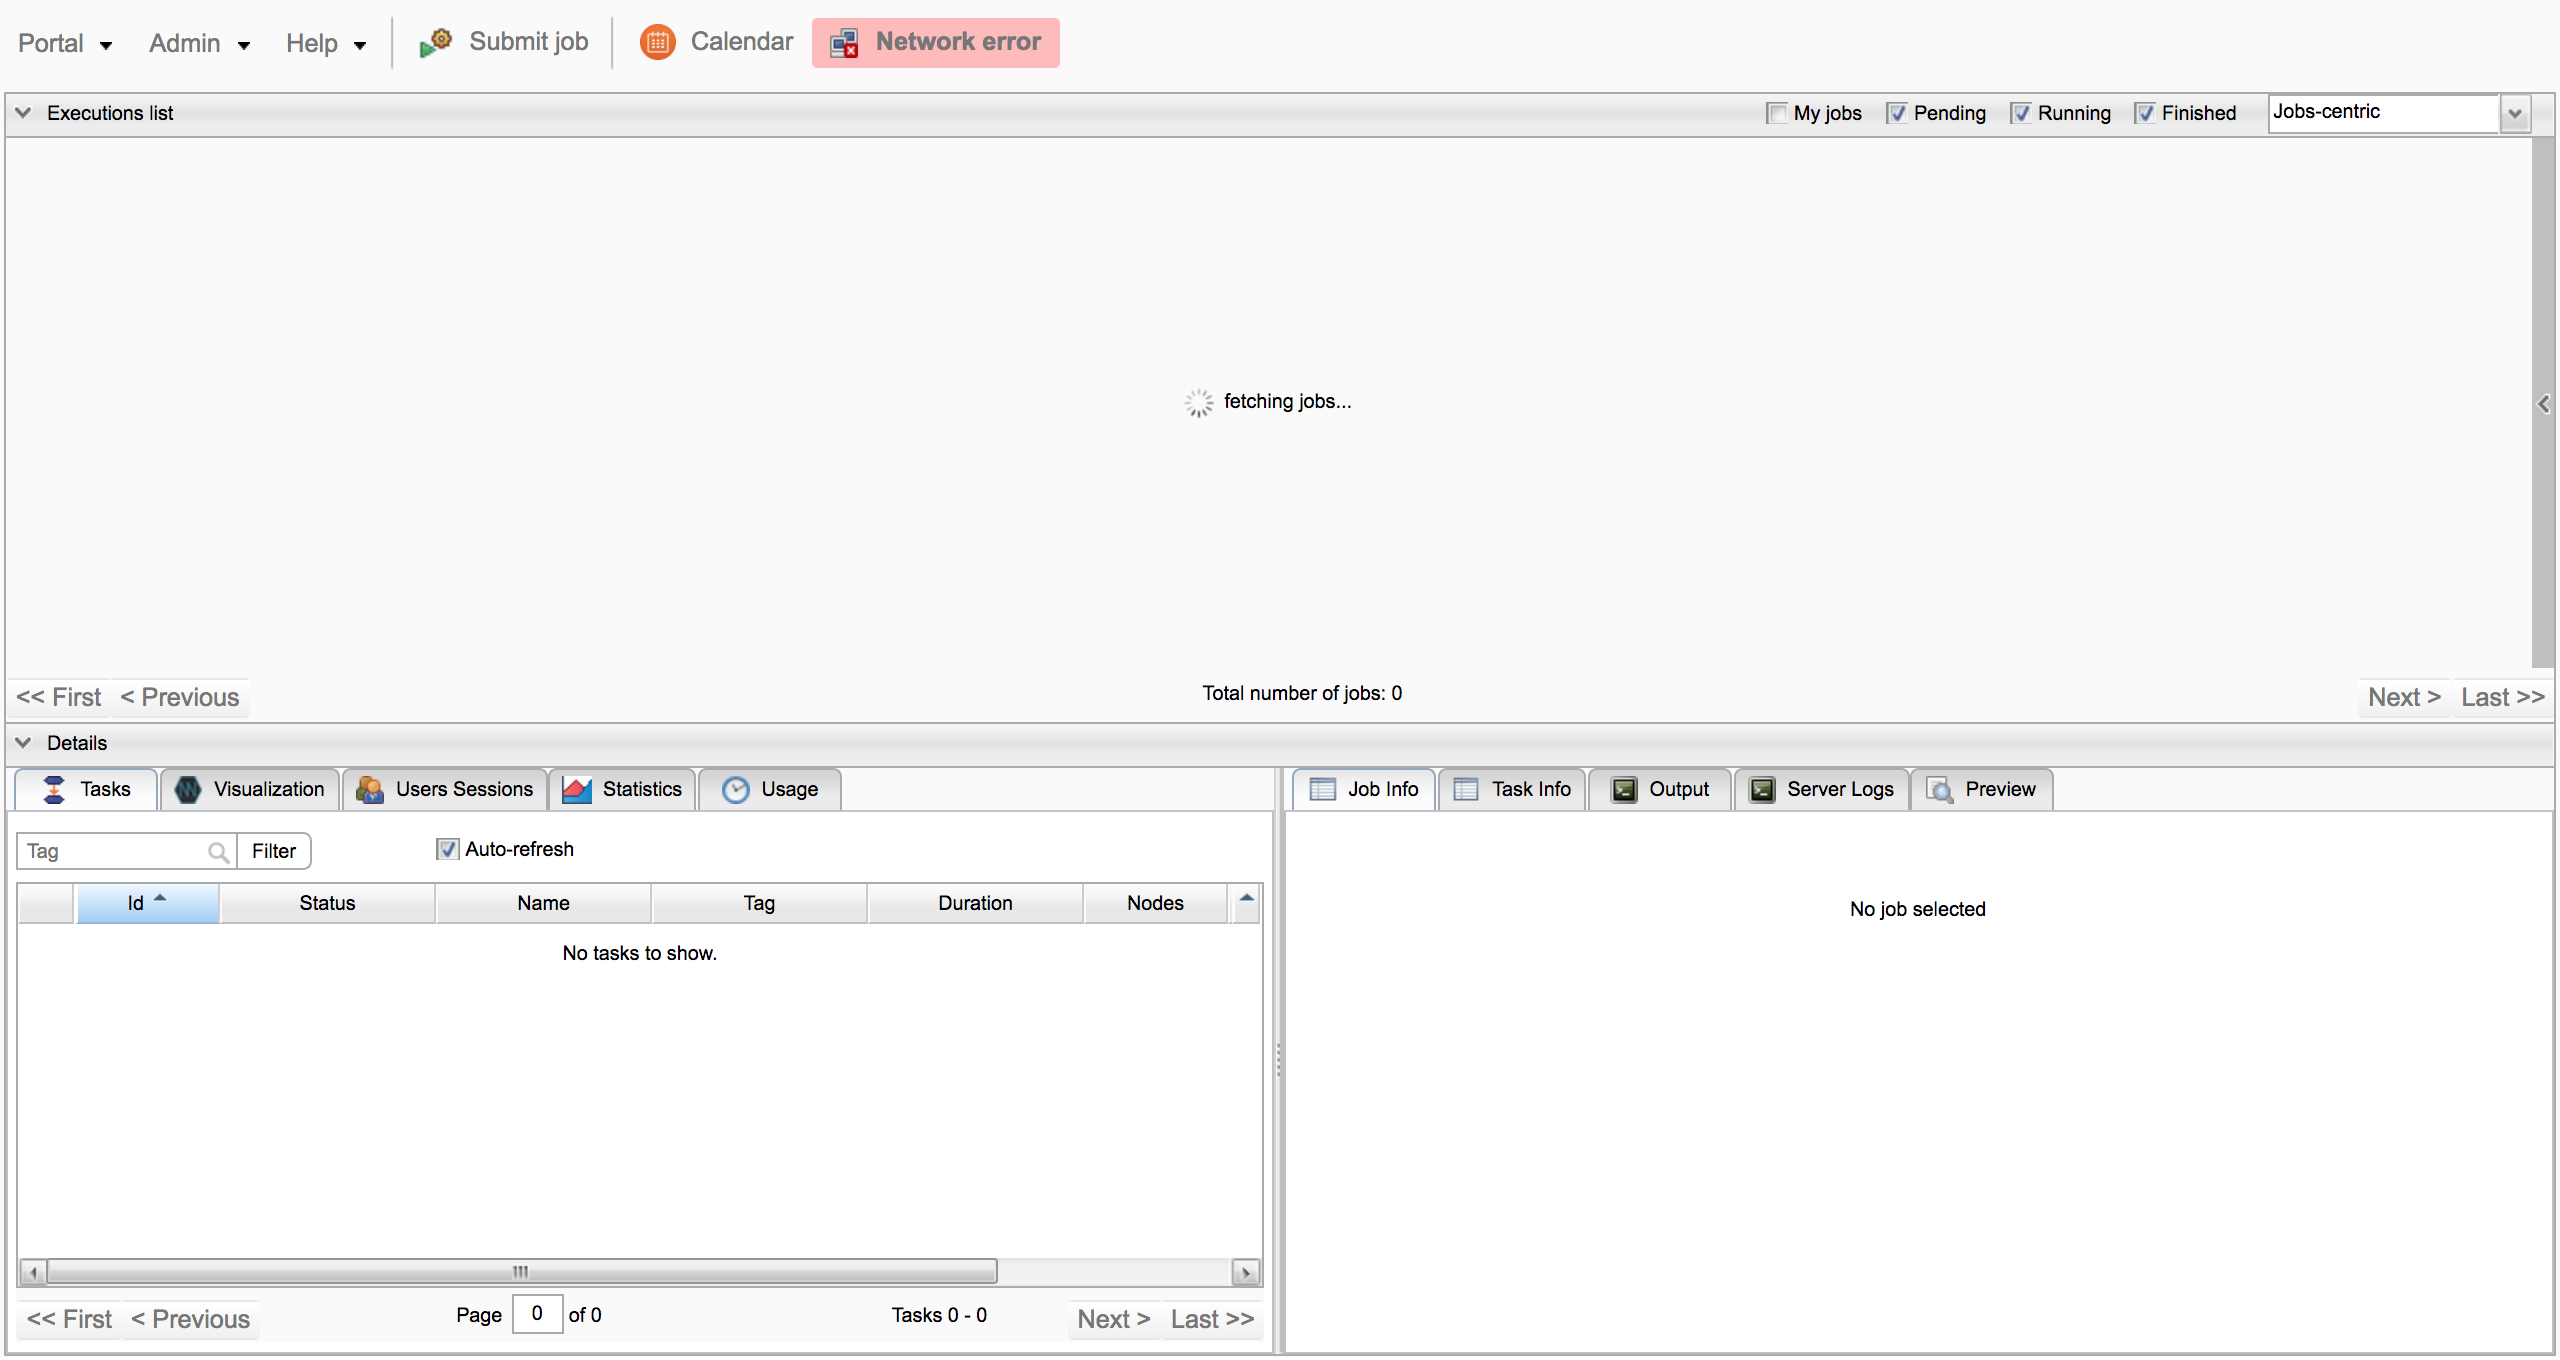Toggle the Running filter checkbox
The height and width of the screenshot is (1360, 2560).
click(x=2020, y=113)
